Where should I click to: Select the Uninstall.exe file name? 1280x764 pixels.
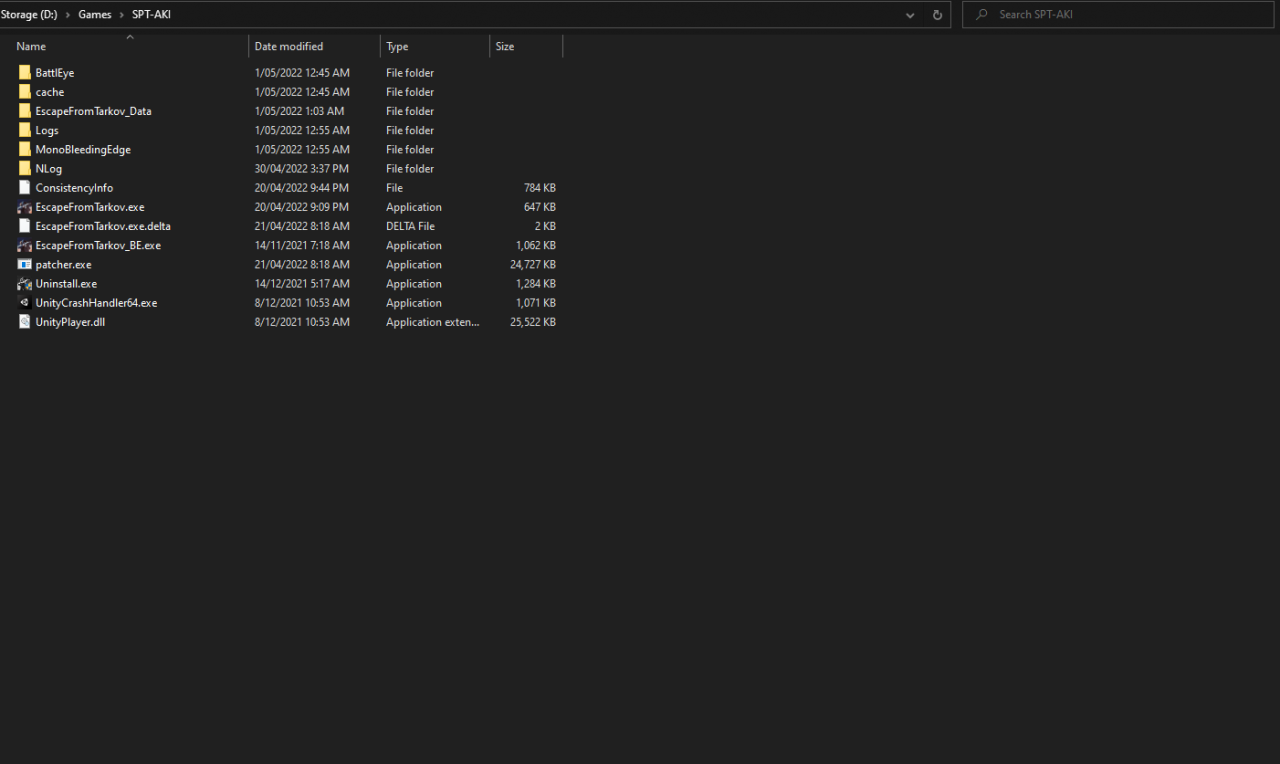point(66,284)
